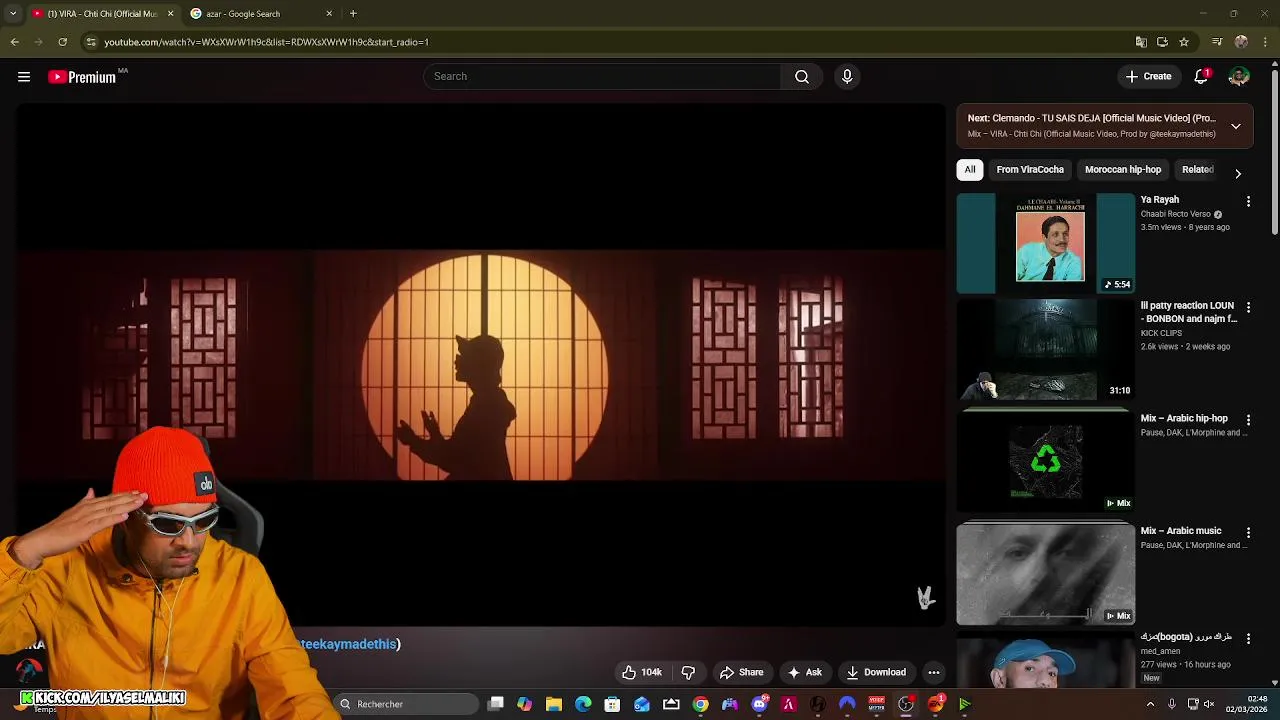Image resolution: width=1280 pixels, height=720 pixels.
Task: Open options menu for Ya Rayah
Action: pos(1248,201)
